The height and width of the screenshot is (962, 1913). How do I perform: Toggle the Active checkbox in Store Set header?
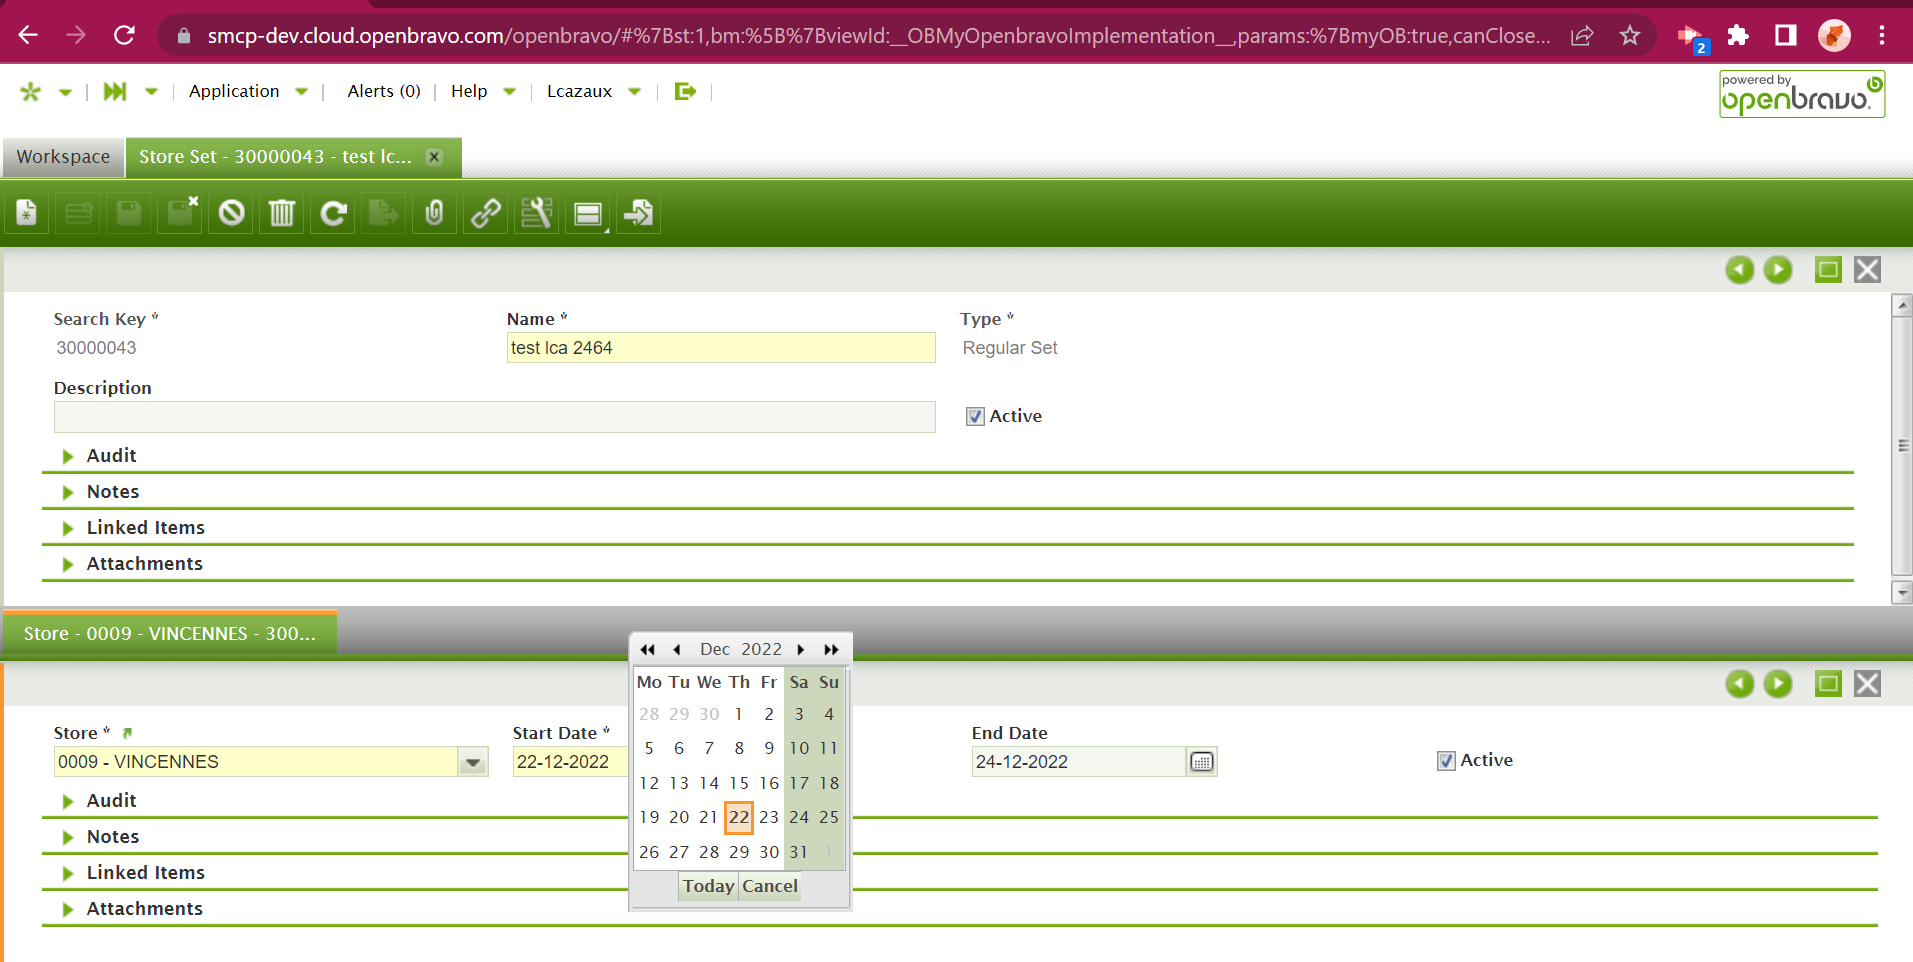pos(975,416)
